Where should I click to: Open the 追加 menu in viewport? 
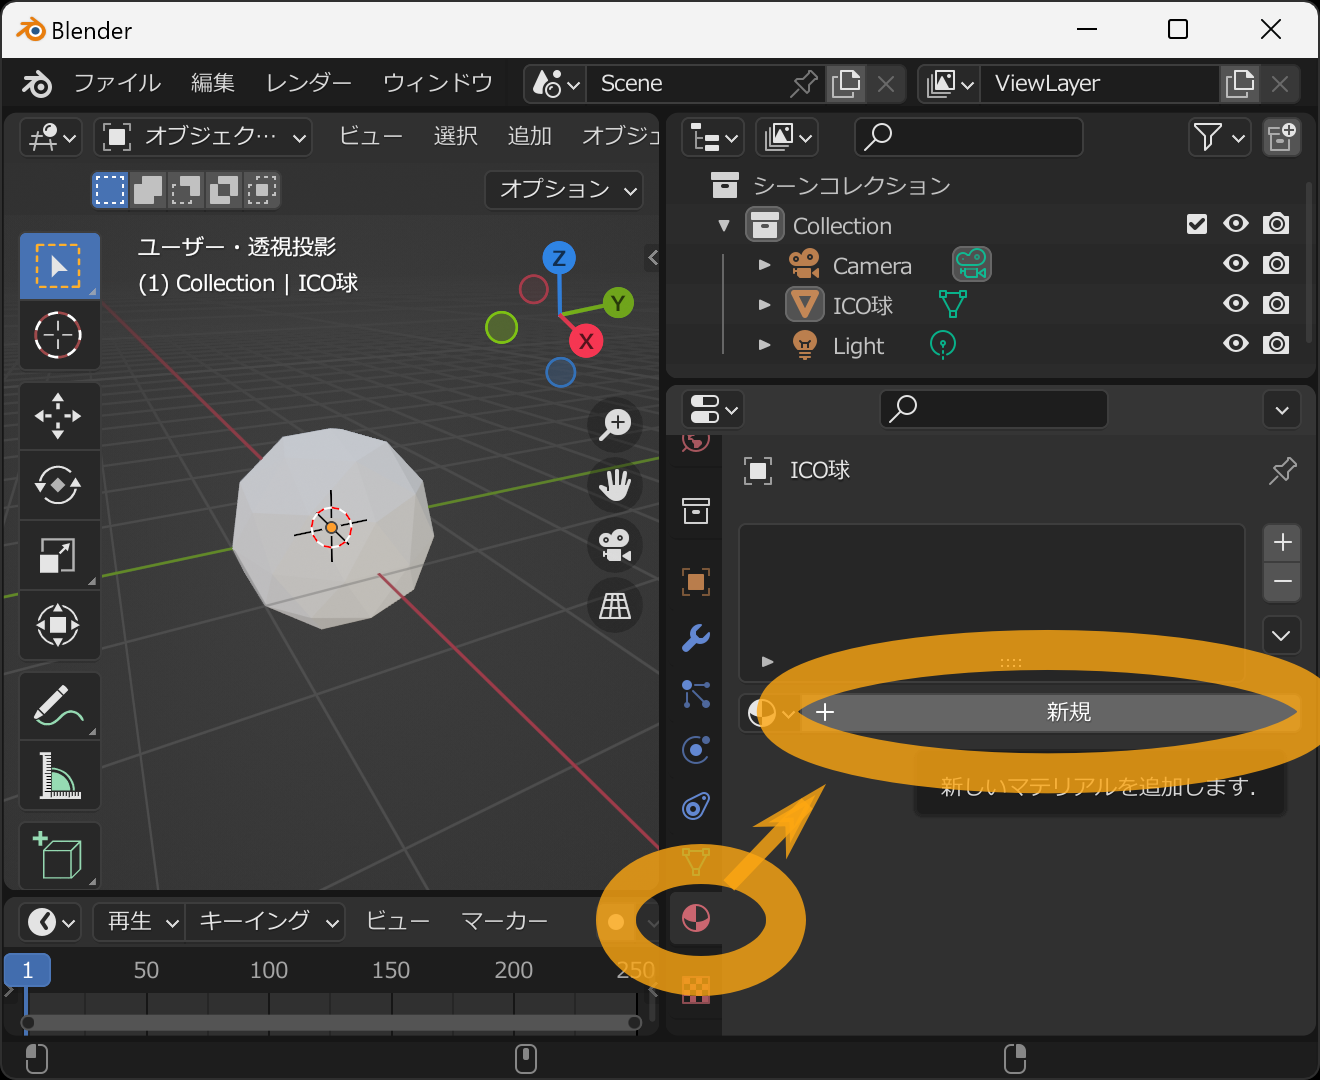pos(530,136)
